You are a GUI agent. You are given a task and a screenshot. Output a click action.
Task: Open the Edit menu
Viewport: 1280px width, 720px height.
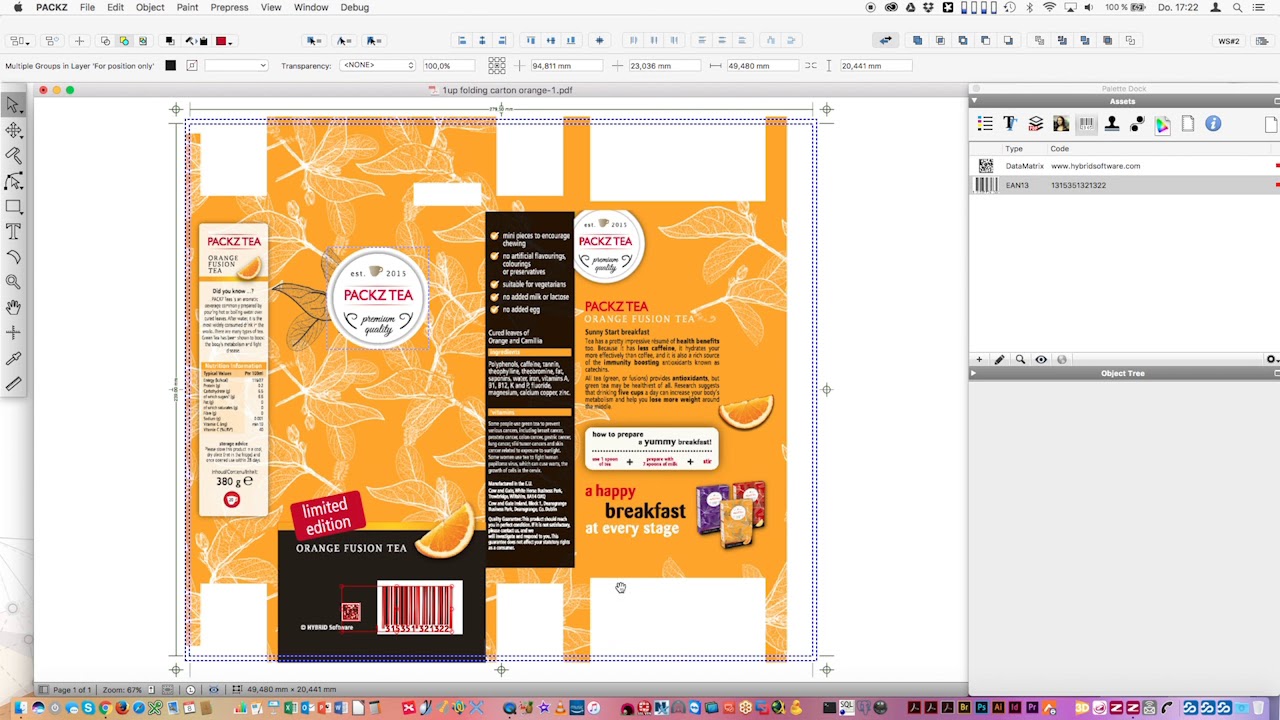point(115,7)
